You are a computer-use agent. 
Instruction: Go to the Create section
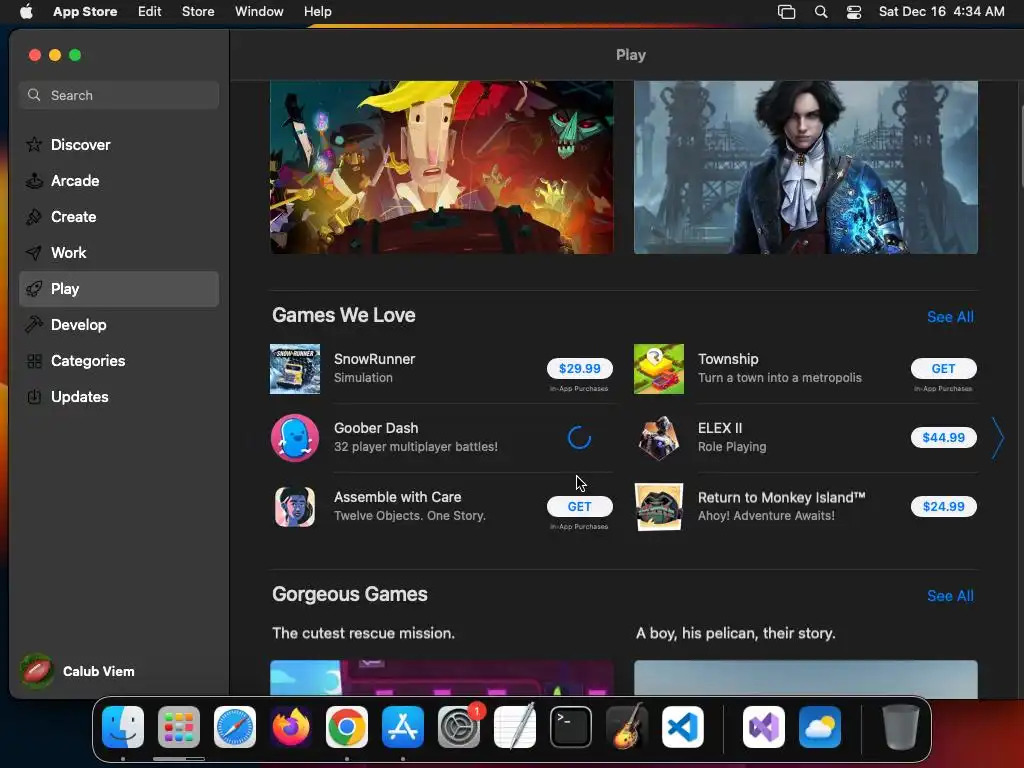click(119, 217)
